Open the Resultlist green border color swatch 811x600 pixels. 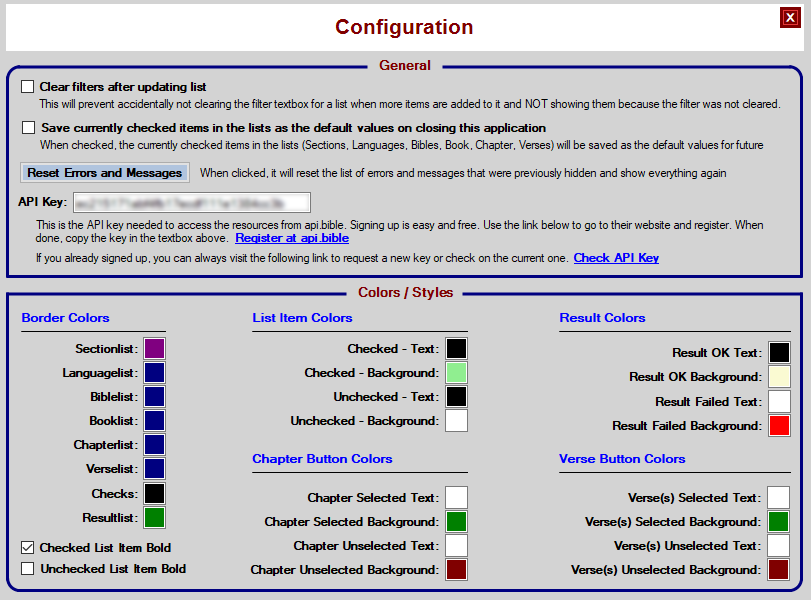click(154, 518)
